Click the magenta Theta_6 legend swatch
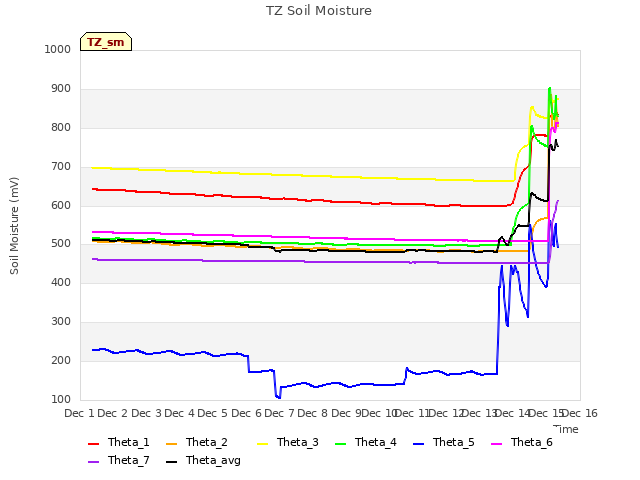 coord(496,444)
